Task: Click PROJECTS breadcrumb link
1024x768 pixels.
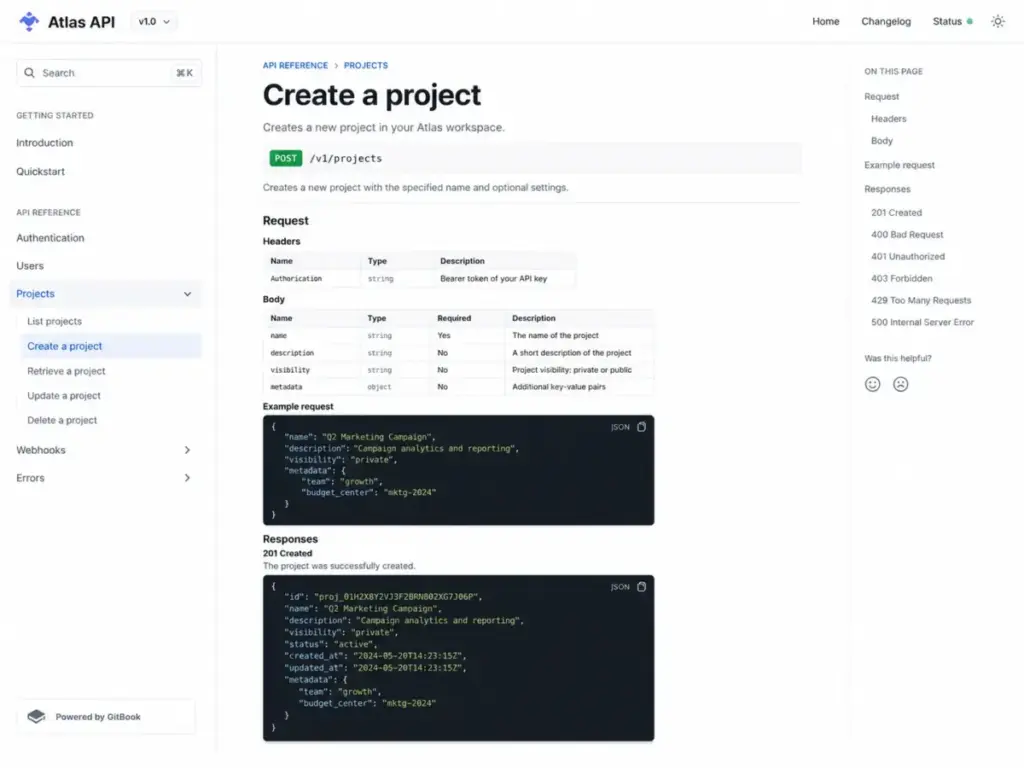Action: tap(366, 65)
